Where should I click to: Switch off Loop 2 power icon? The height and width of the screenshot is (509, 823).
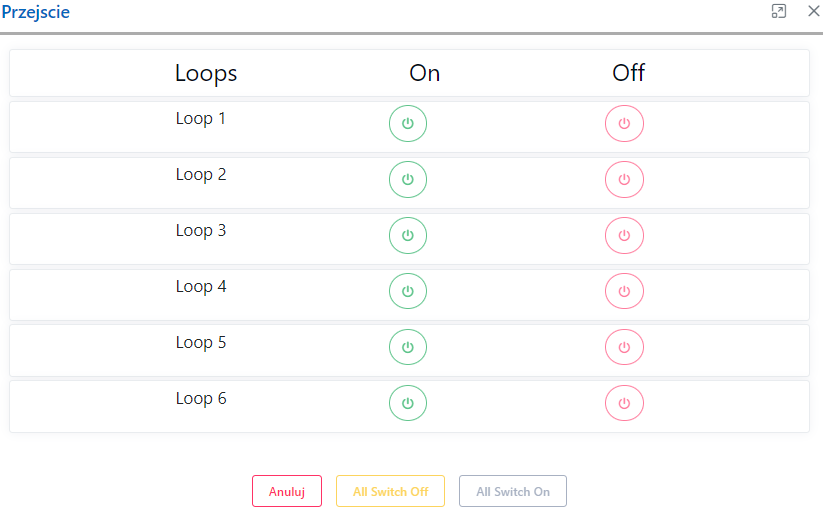[624, 180]
